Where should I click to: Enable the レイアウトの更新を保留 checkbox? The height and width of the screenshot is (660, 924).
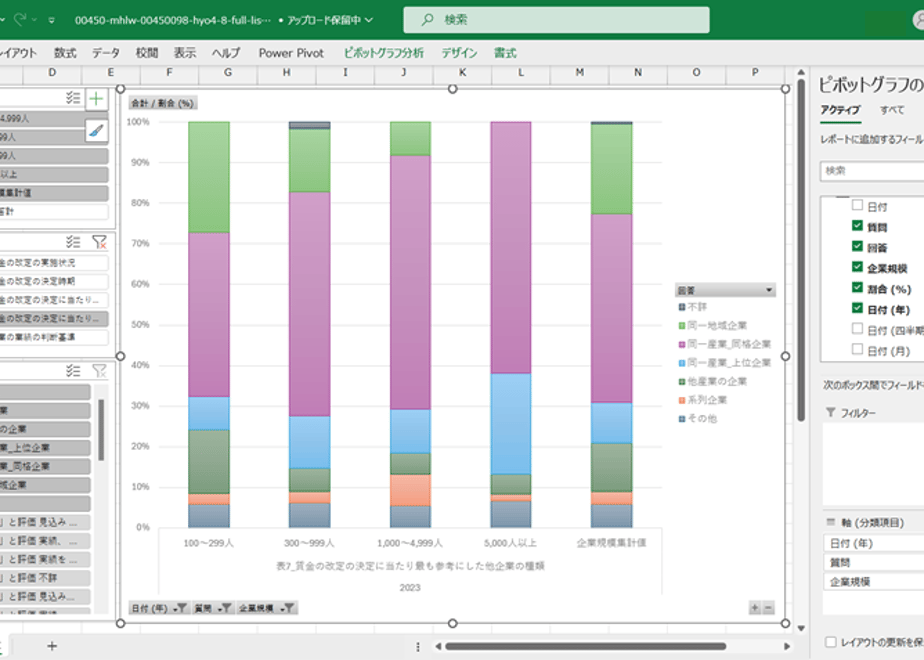(x=831, y=642)
